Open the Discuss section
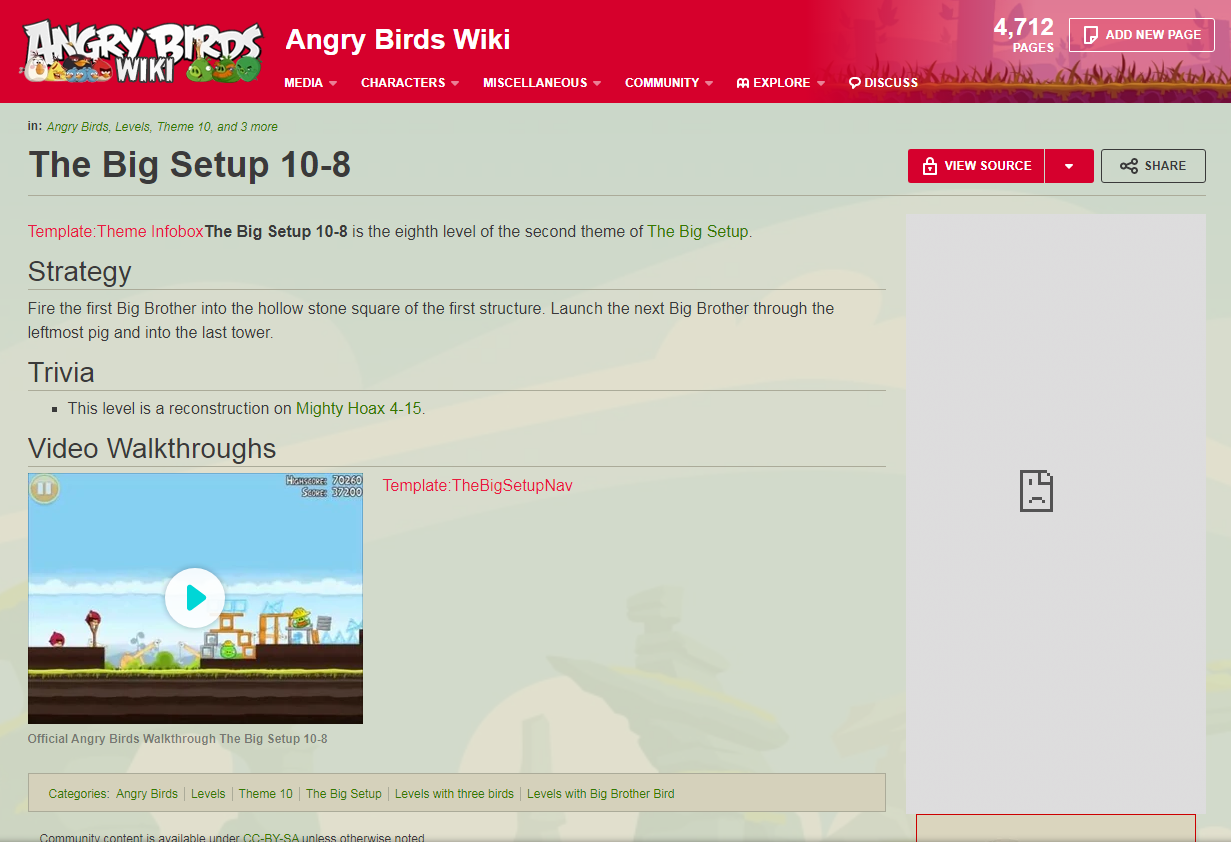 pos(883,83)
